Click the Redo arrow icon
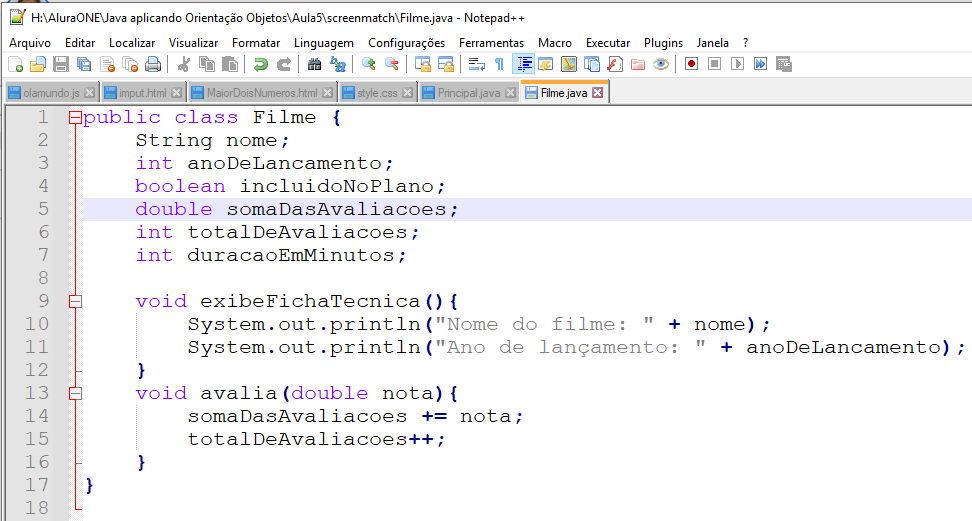The image size is (972, 521). [283, 64]
